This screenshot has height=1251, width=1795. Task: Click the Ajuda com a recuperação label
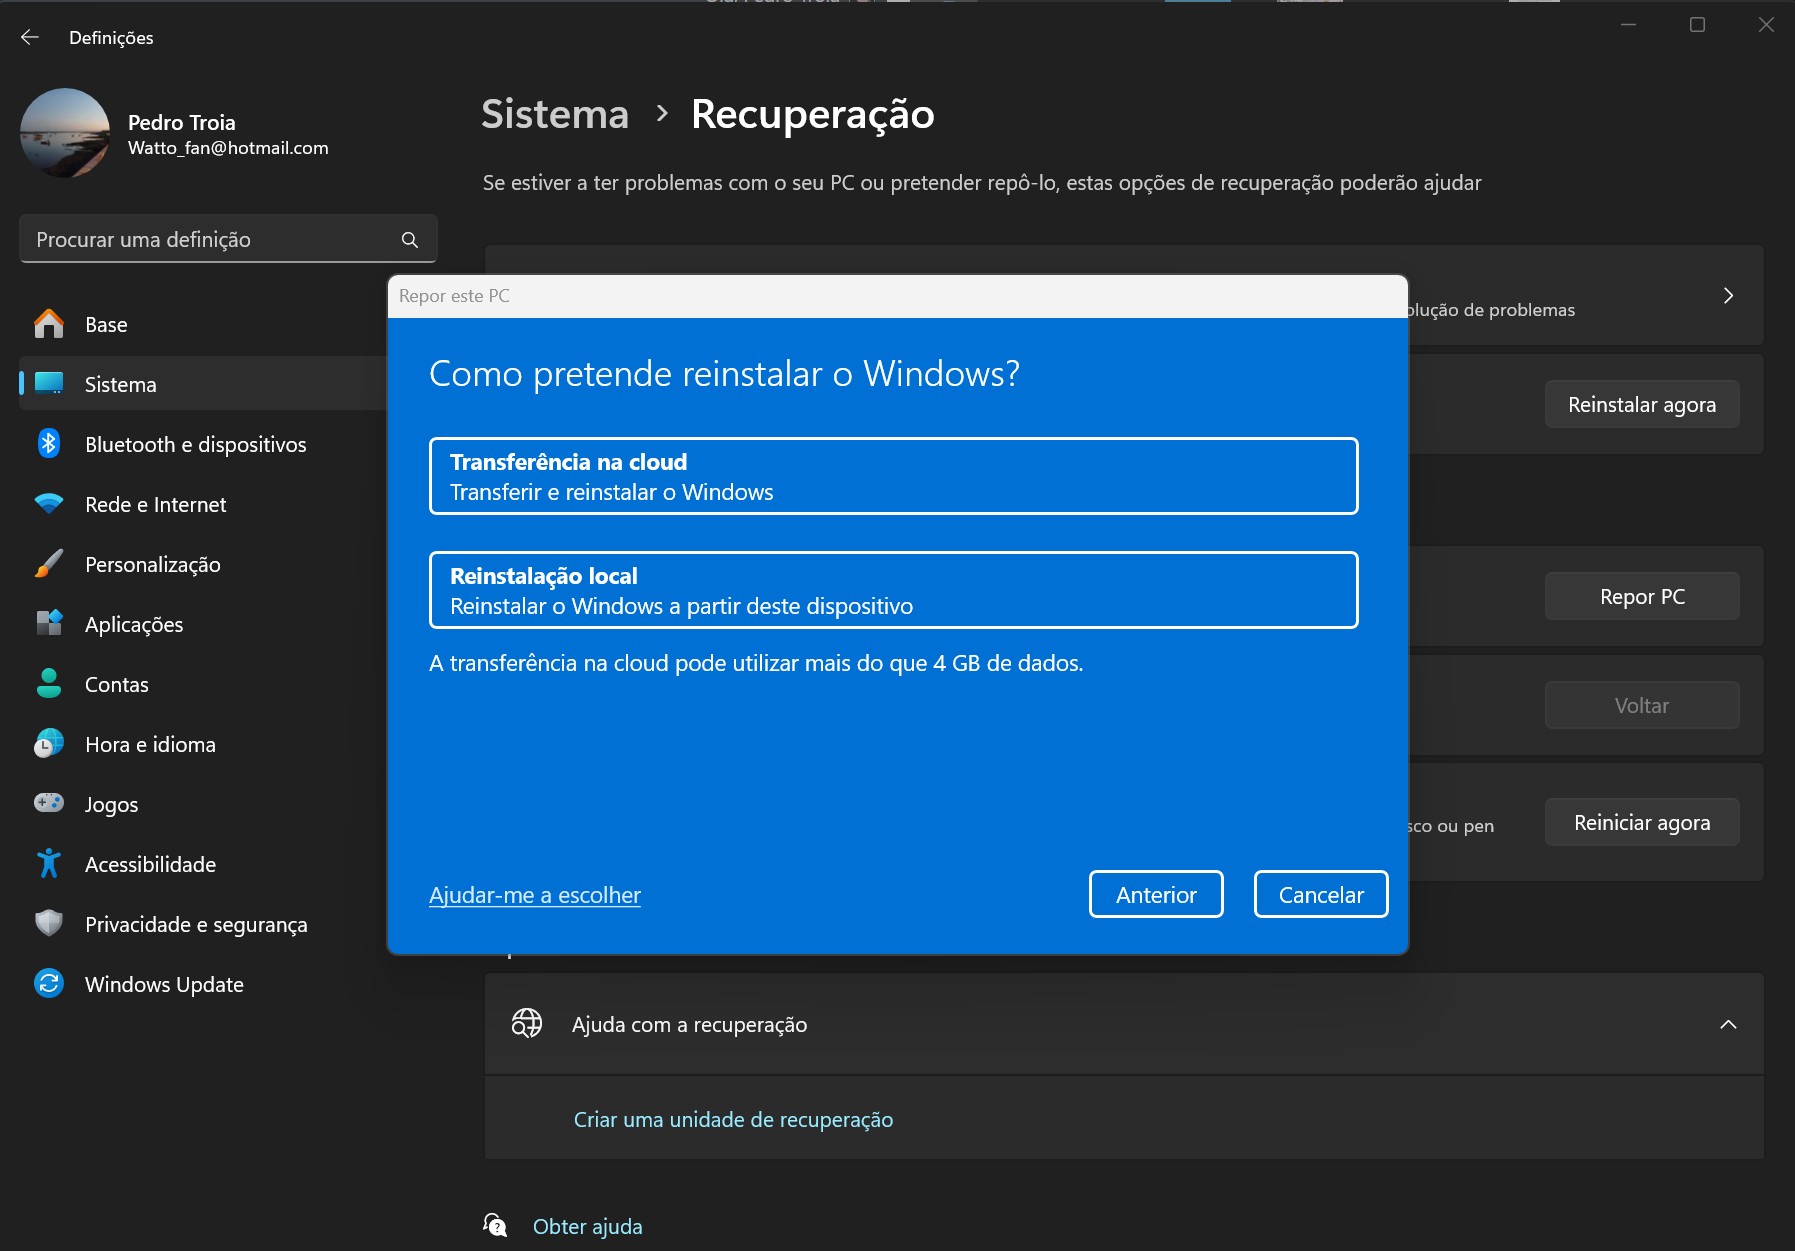(689, 1025)
